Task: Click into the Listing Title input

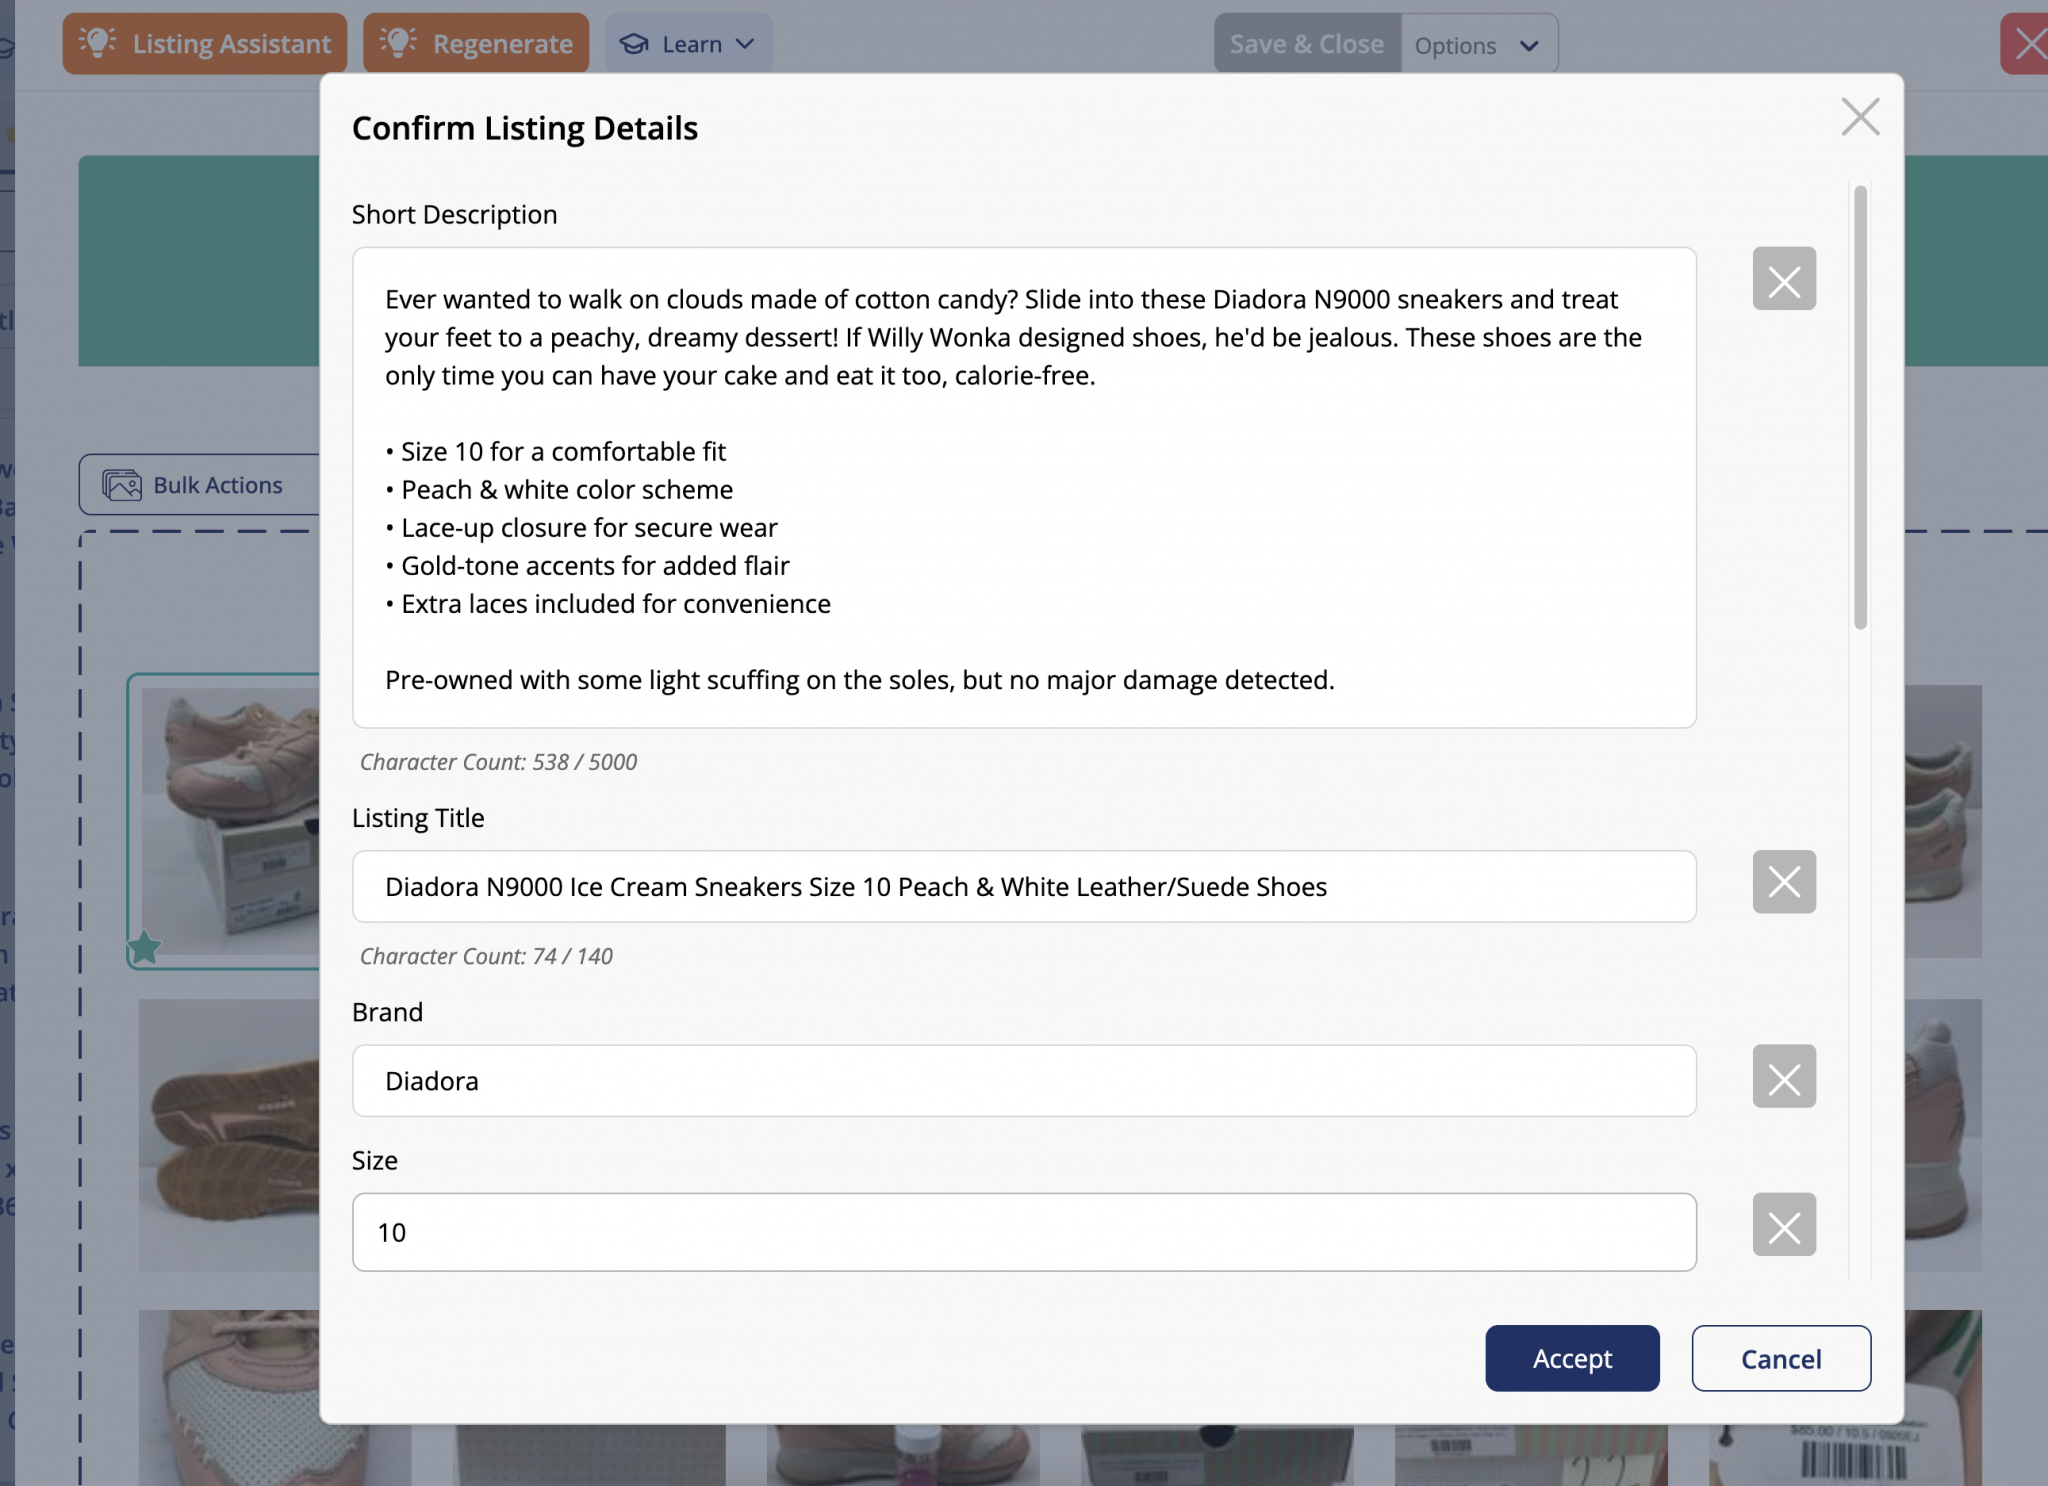Action: [1023, 887]
